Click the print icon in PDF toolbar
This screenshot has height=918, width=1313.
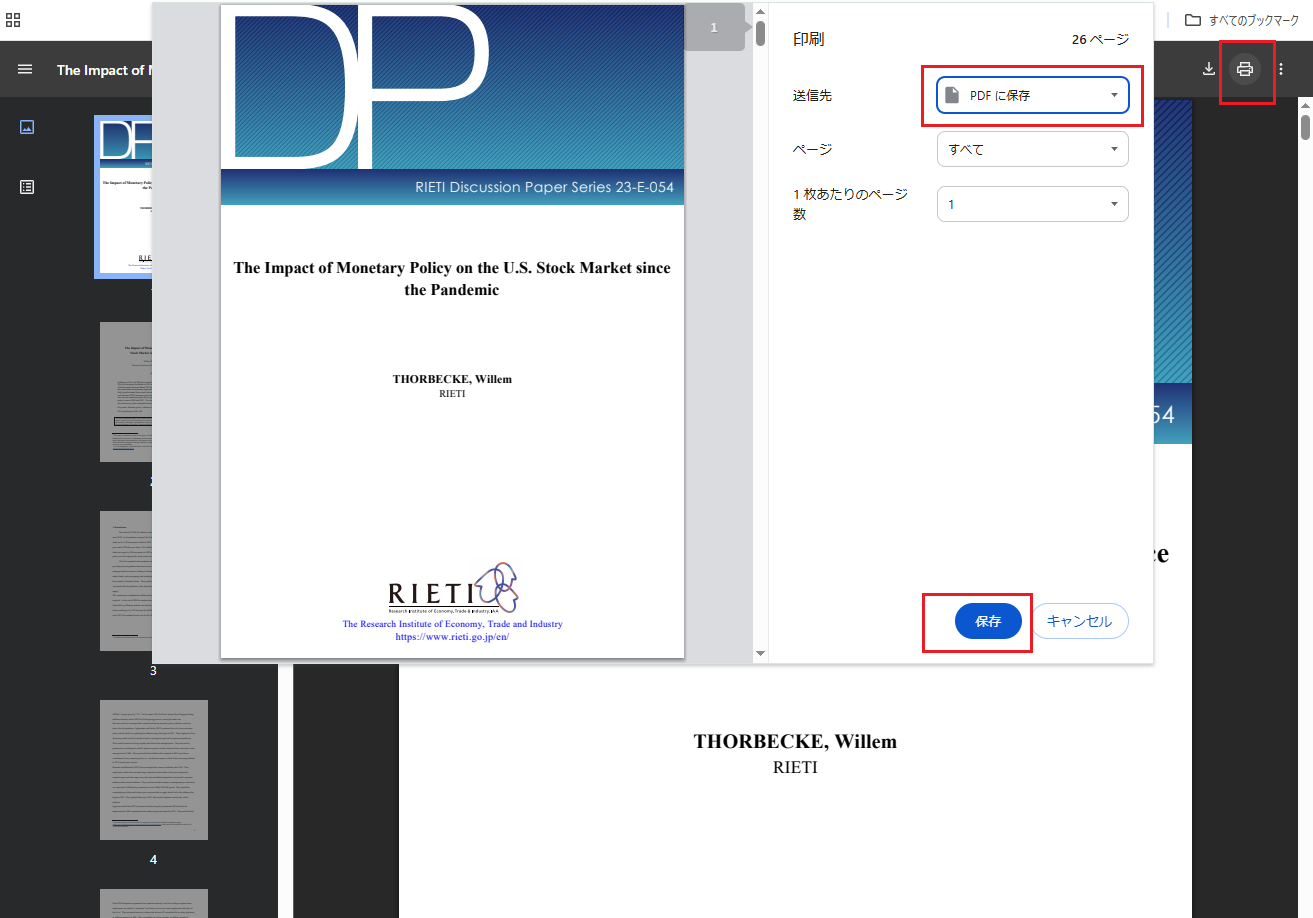pos(1245,69)
